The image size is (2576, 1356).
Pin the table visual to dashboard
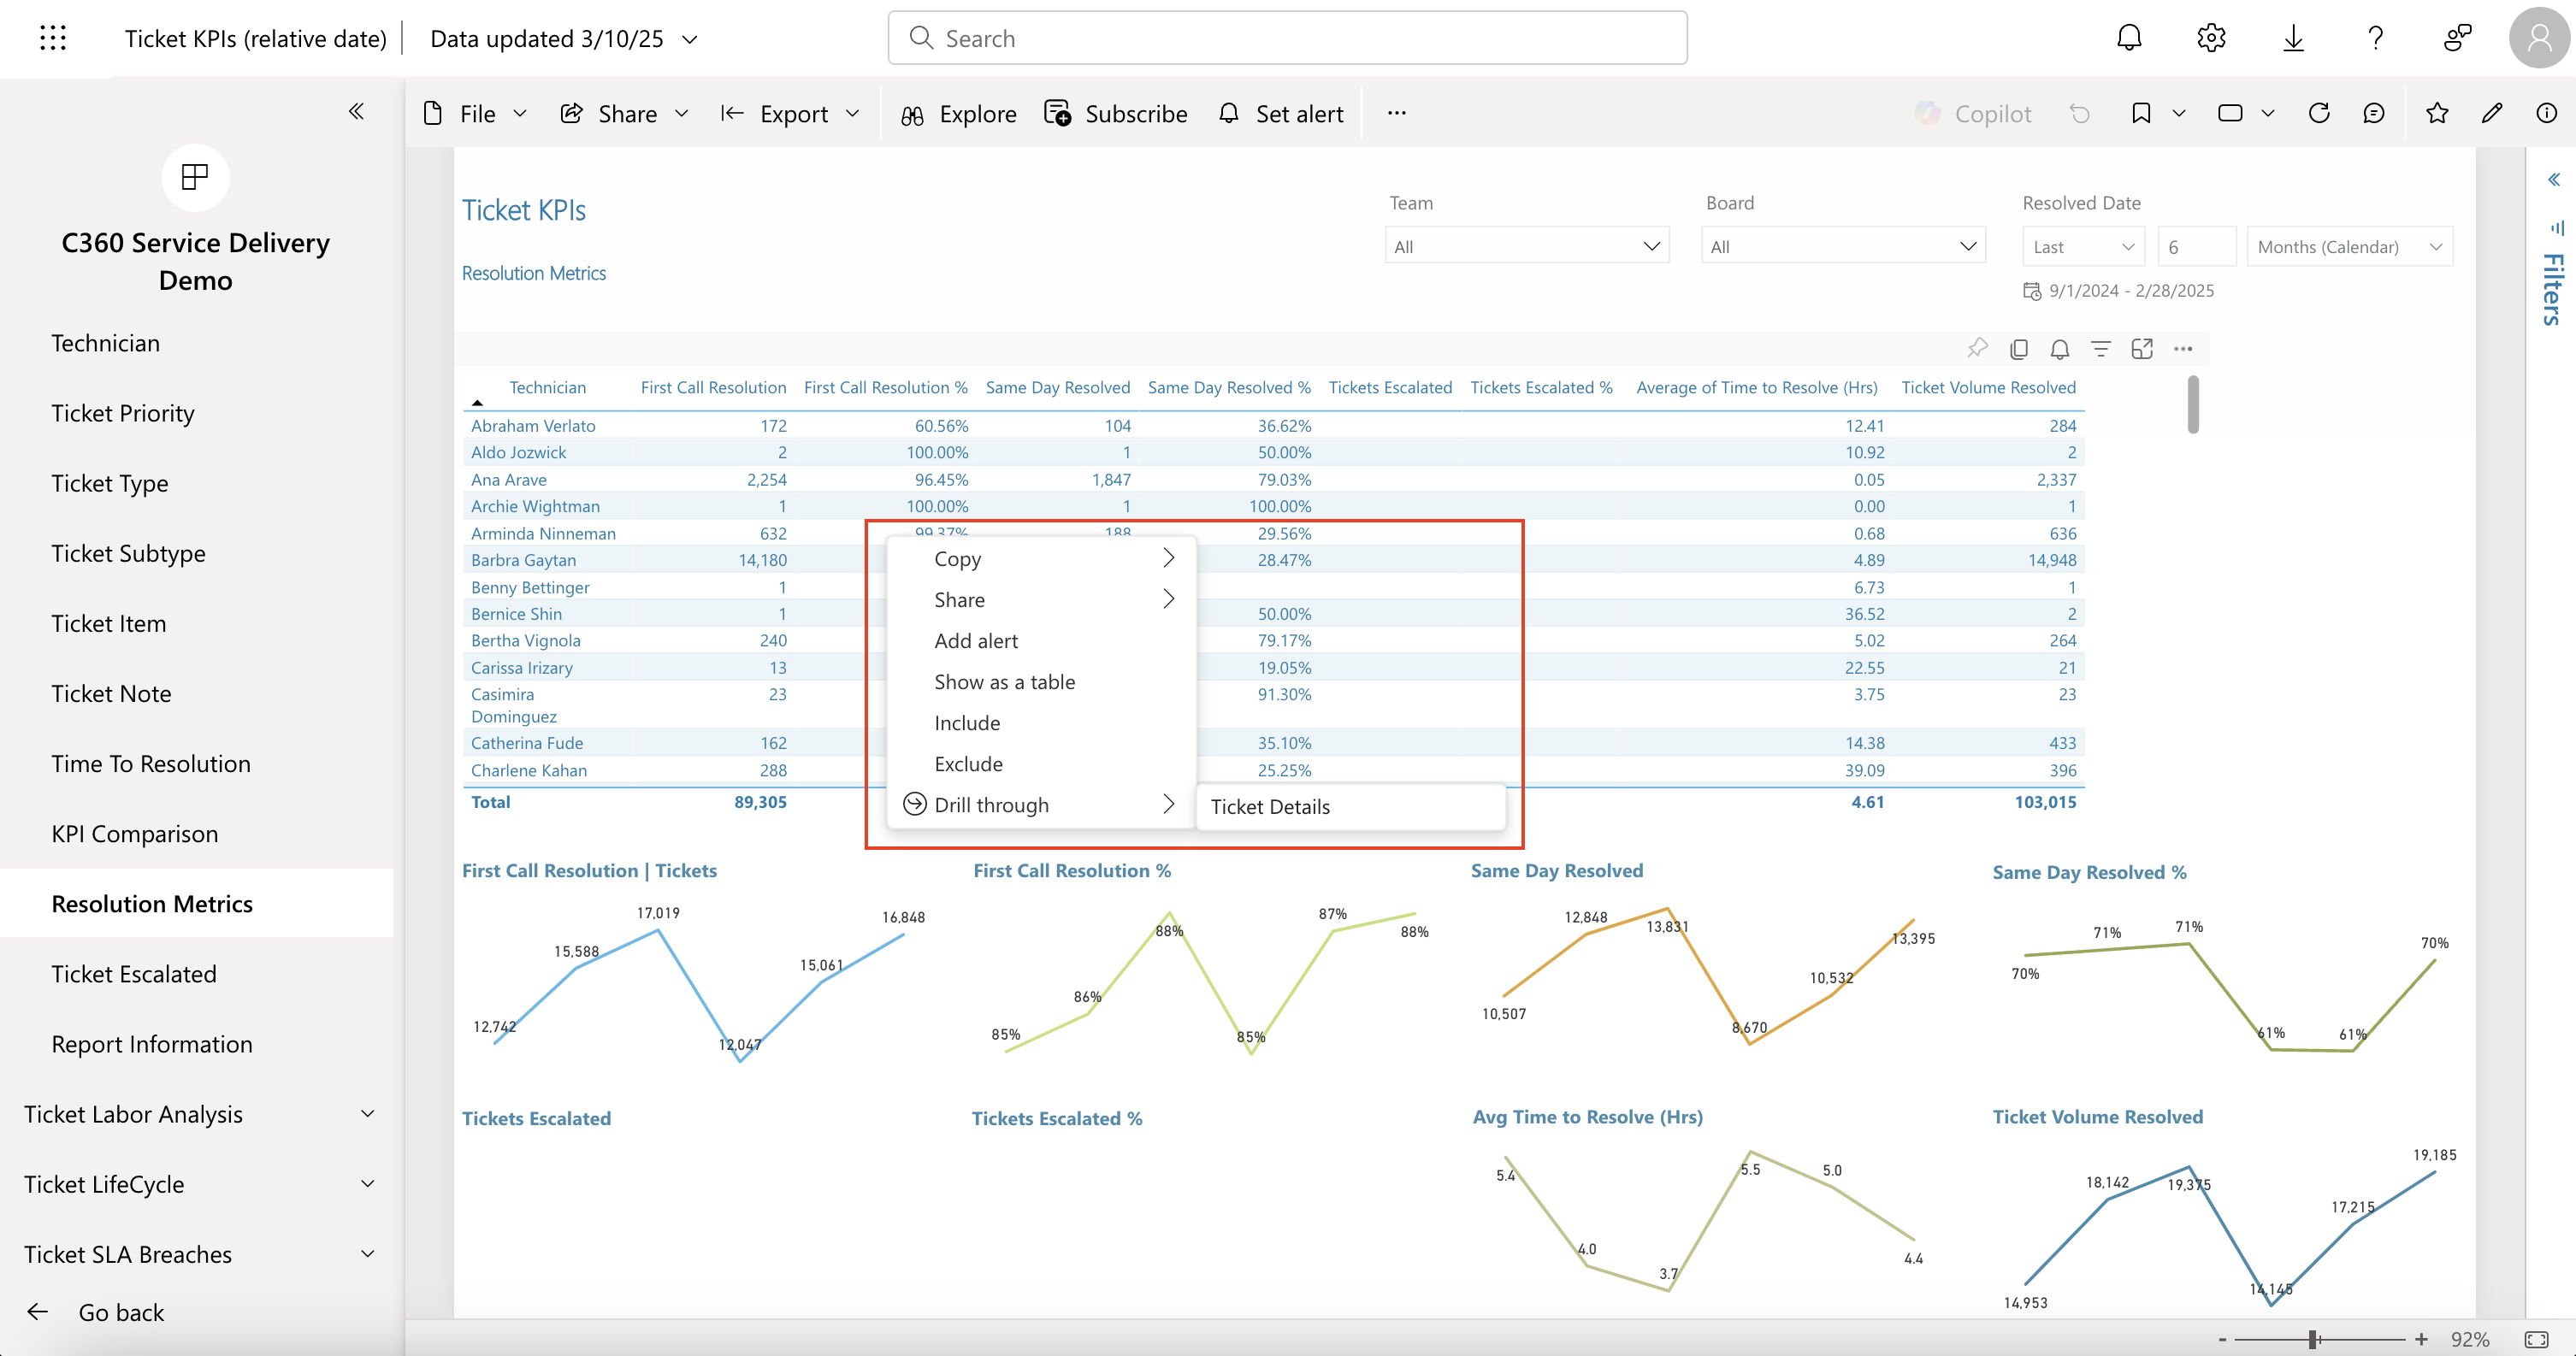tap(1977, 348)
